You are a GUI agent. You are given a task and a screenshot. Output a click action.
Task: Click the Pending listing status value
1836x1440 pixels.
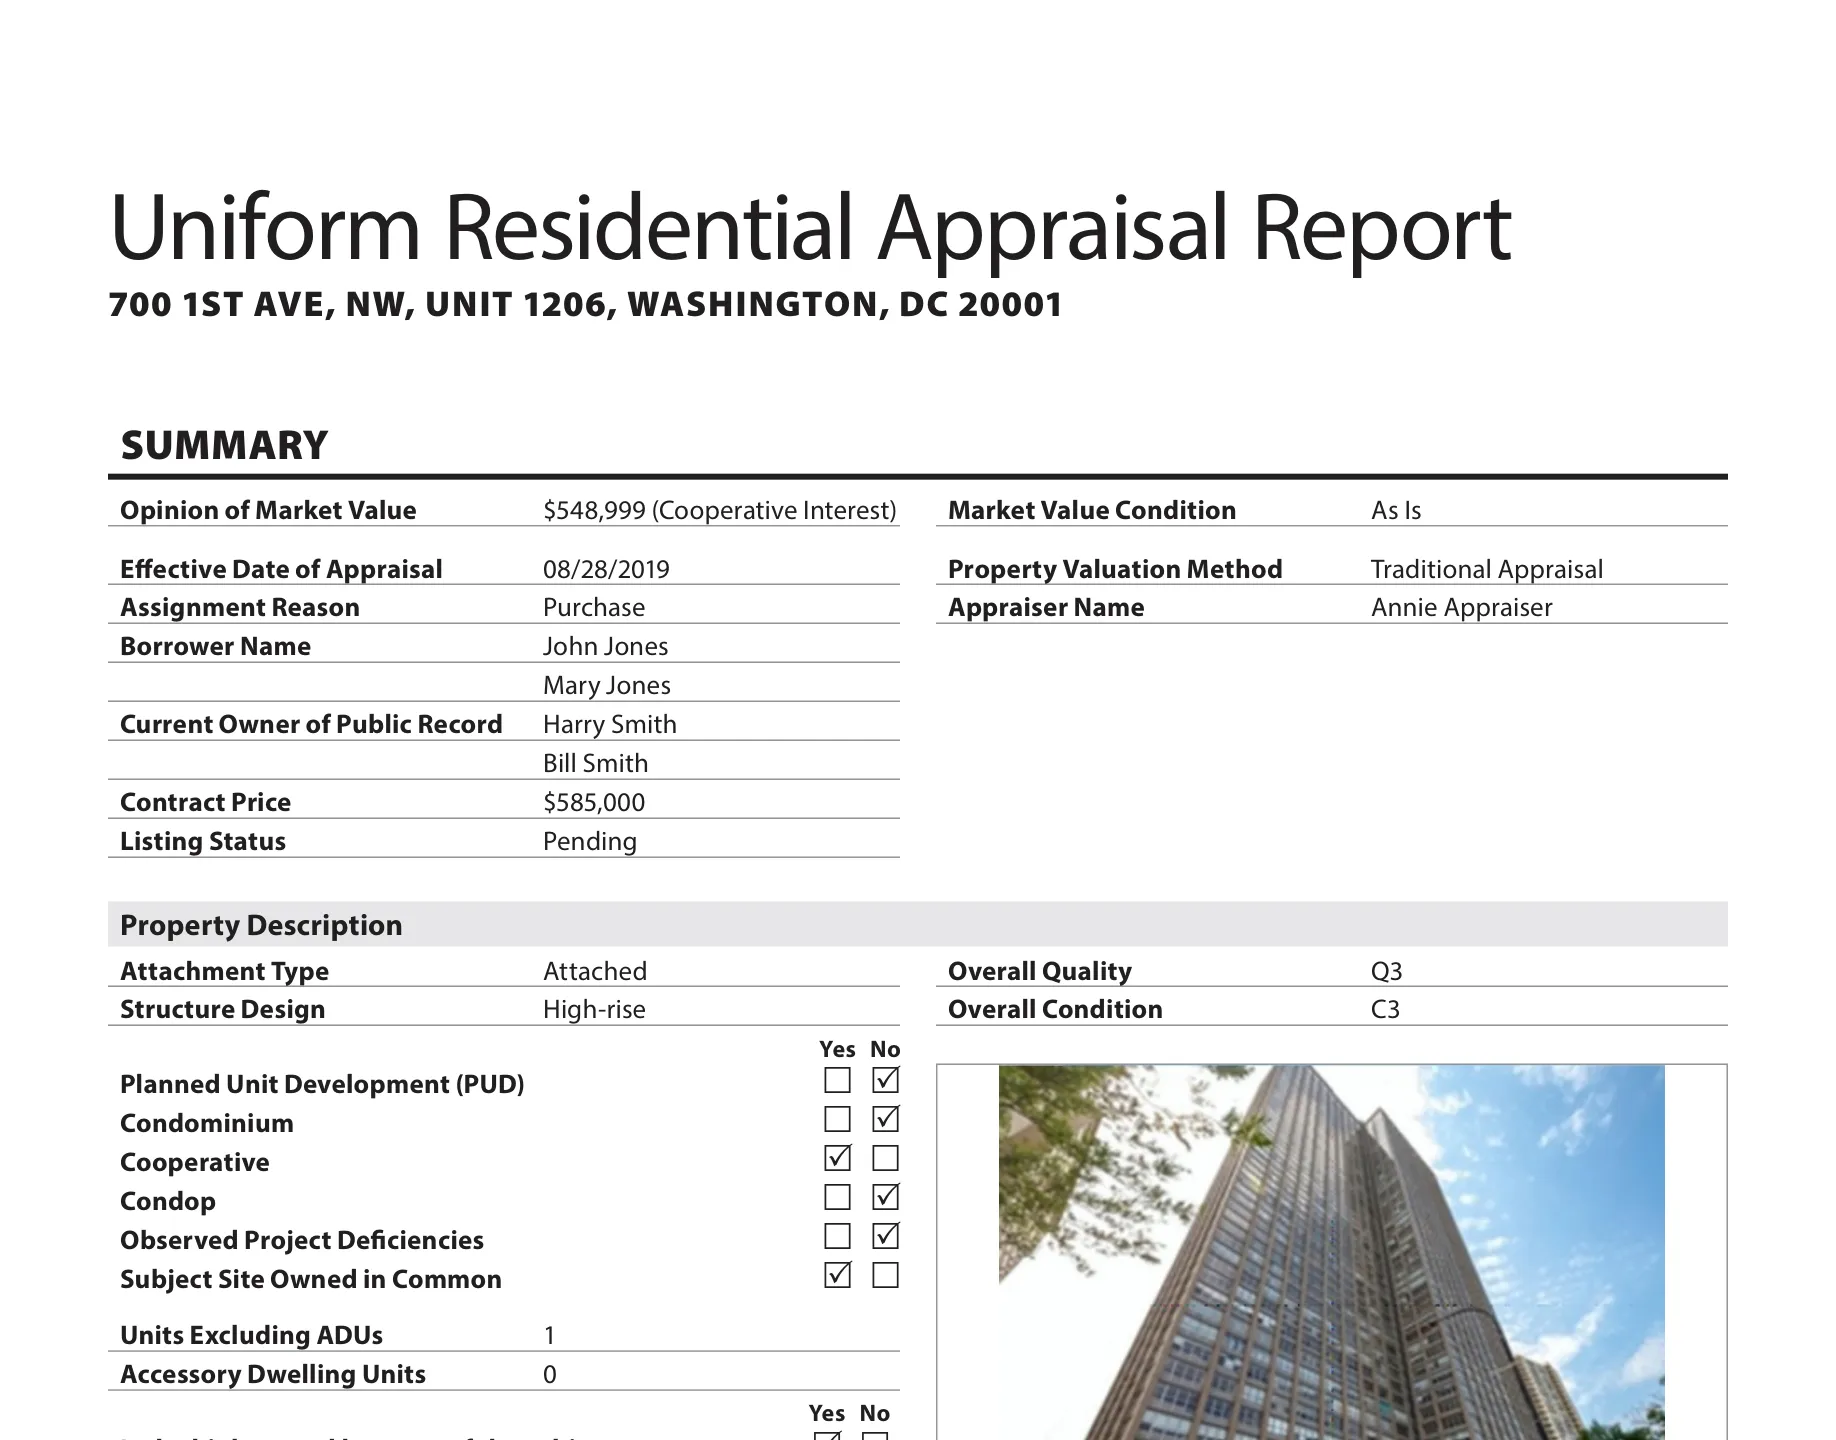(590, 842)
